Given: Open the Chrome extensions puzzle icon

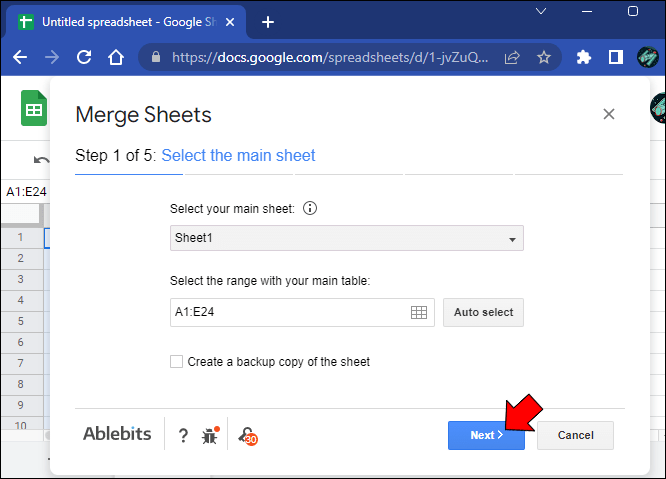Looking at the screenshot, I should (x=585, y=58).
